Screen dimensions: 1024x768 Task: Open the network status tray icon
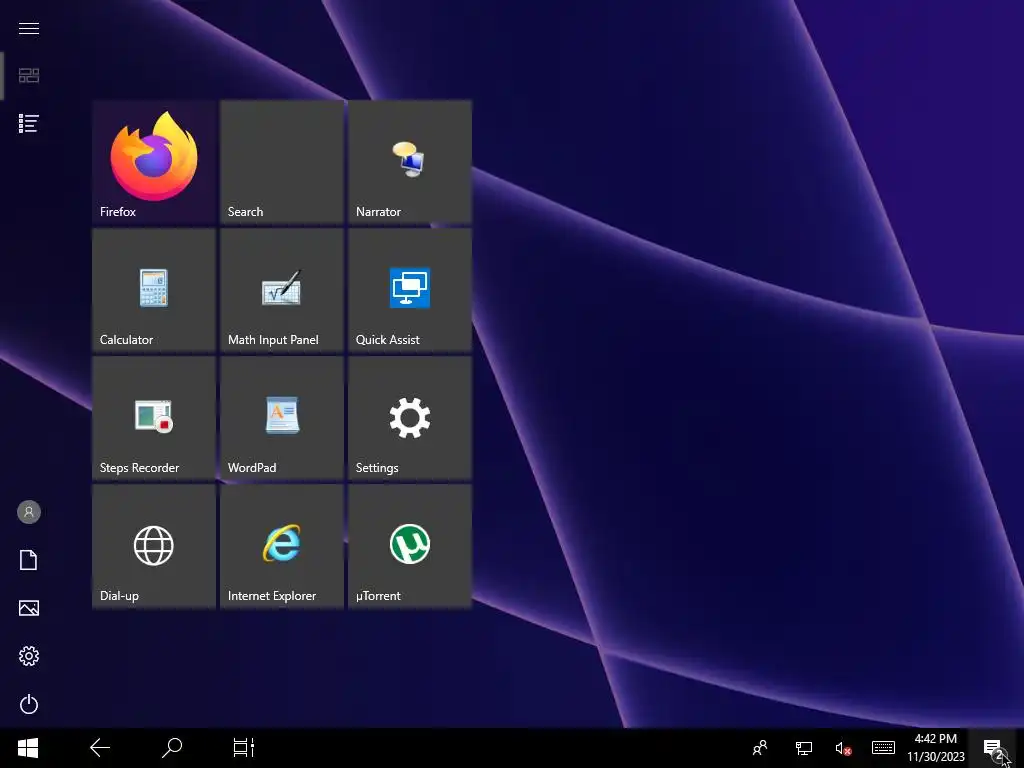(x=803, y=748)
